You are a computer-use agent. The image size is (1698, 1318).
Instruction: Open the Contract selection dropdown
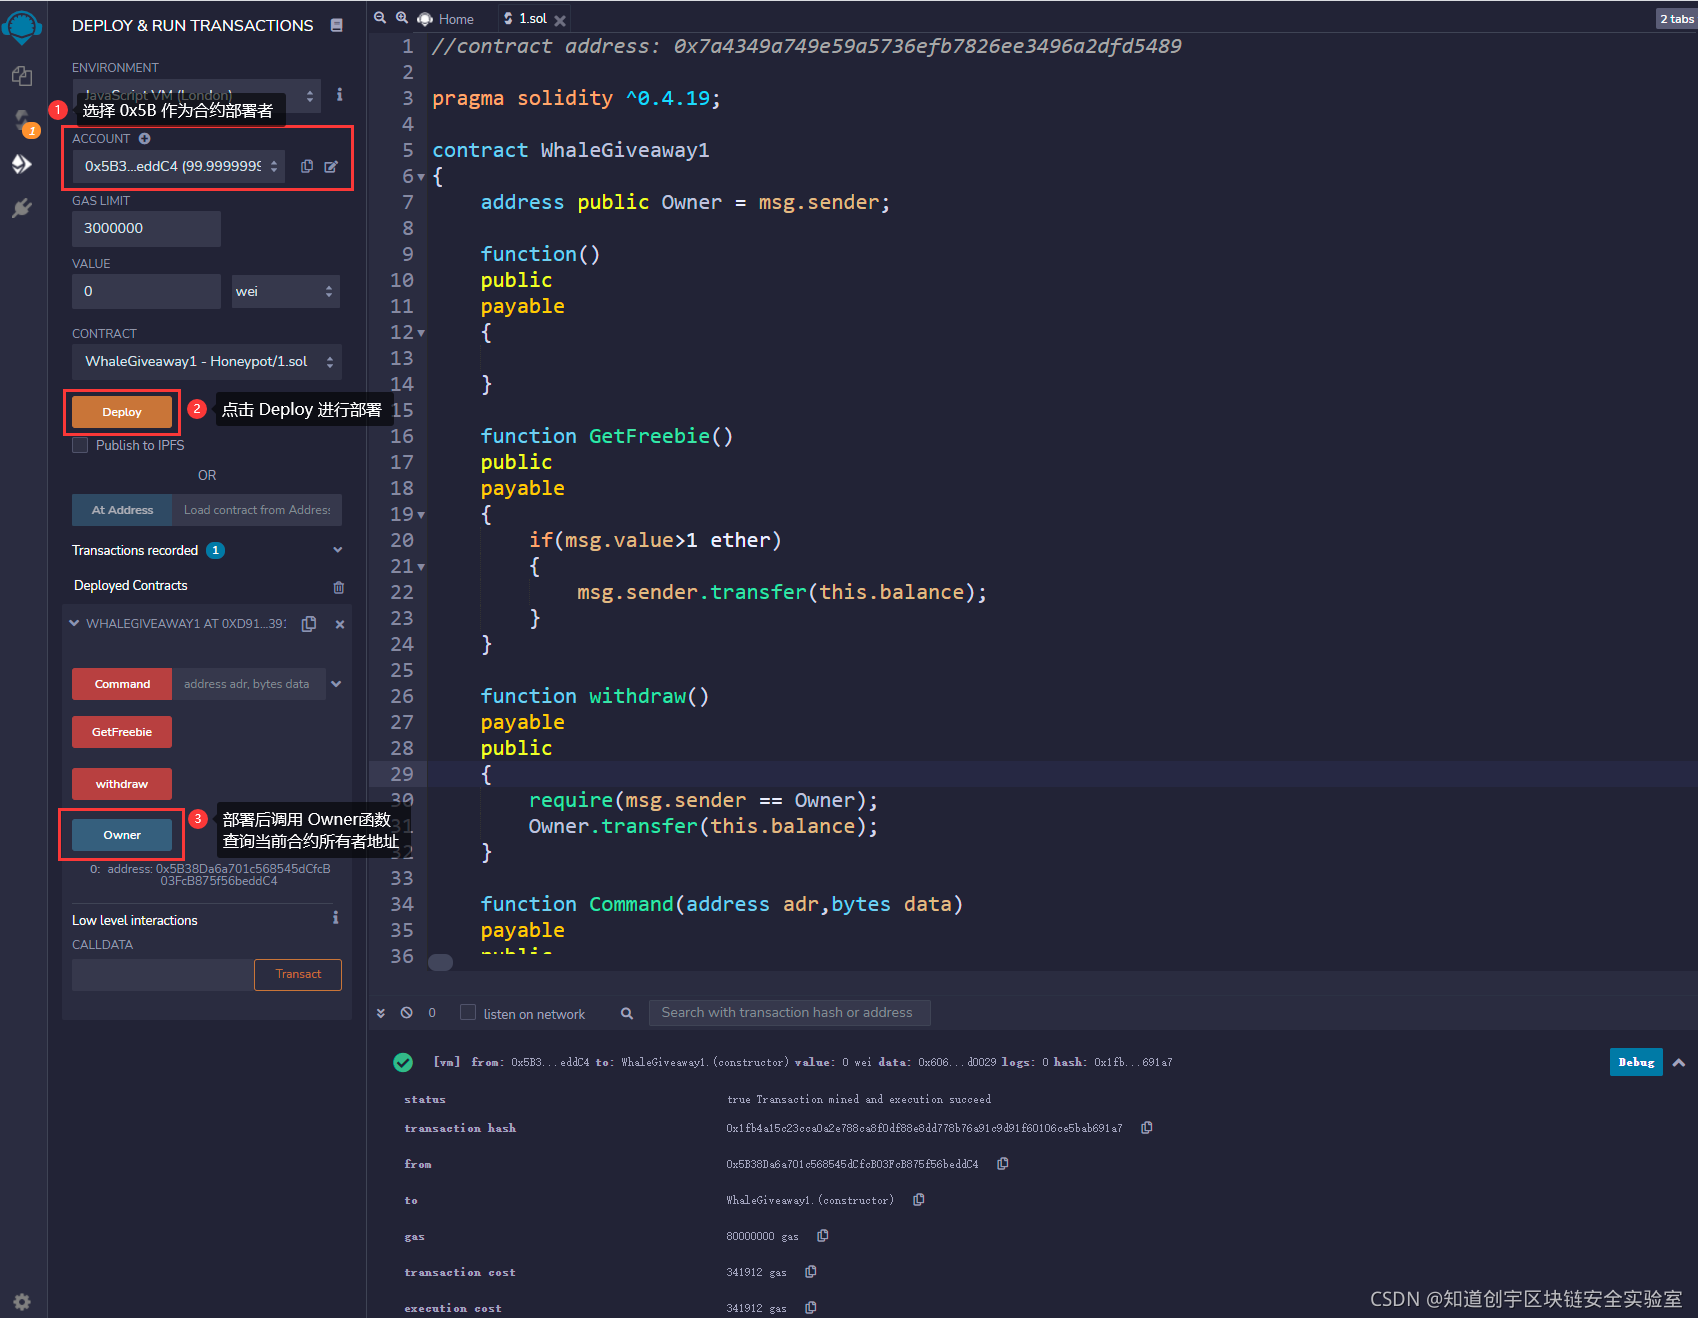click(x=207, y=361)
